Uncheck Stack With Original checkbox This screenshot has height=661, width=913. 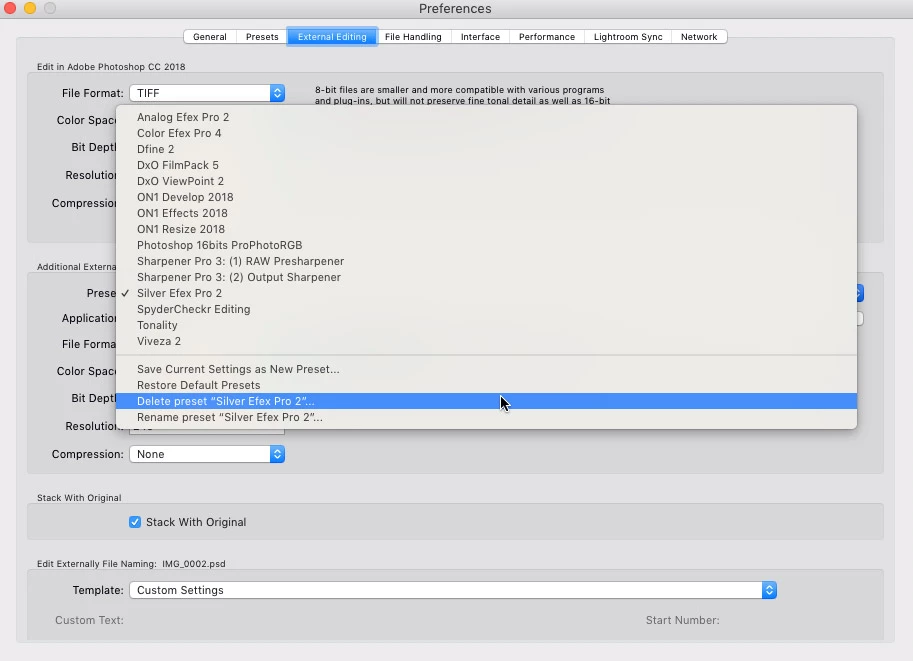click(135, 522)
